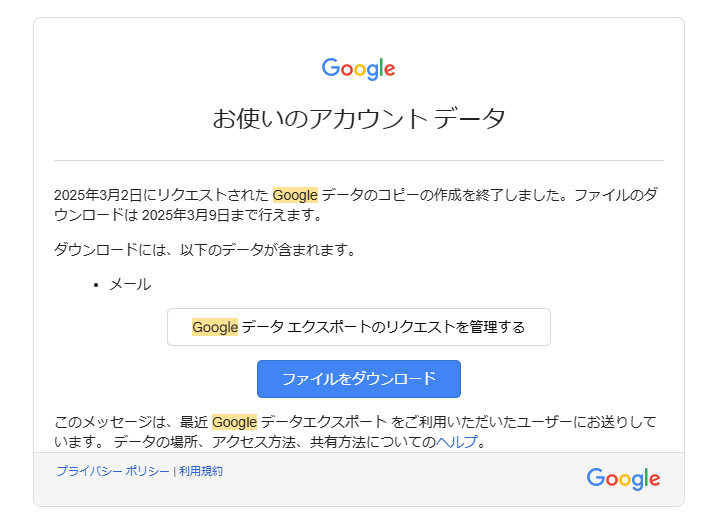Click the divider line under the heading
This screenshot has width=710, height=523.
pyautogui.click(x=359, y=160)
